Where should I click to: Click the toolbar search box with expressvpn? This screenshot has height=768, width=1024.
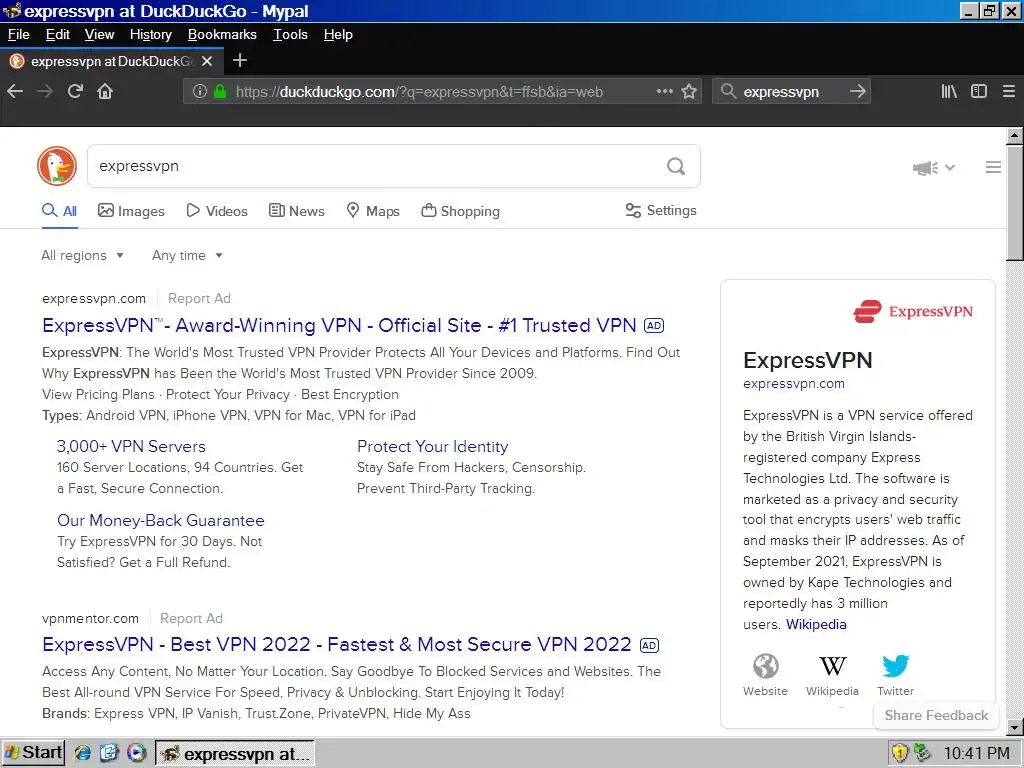[793, 91]
